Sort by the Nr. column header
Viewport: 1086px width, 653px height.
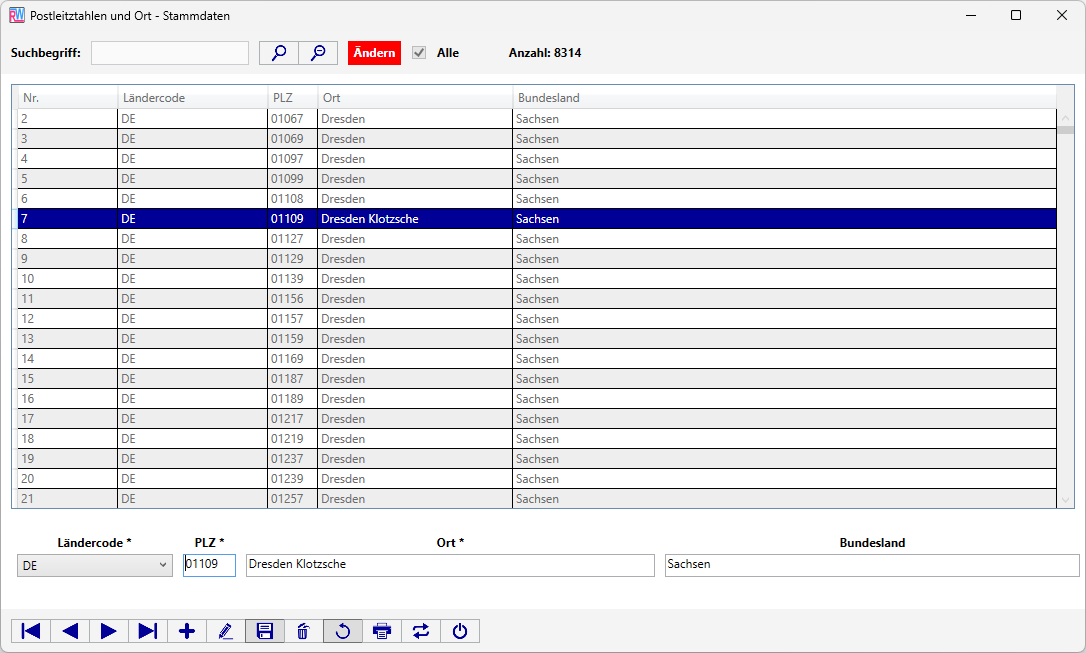tap(68, 98)
